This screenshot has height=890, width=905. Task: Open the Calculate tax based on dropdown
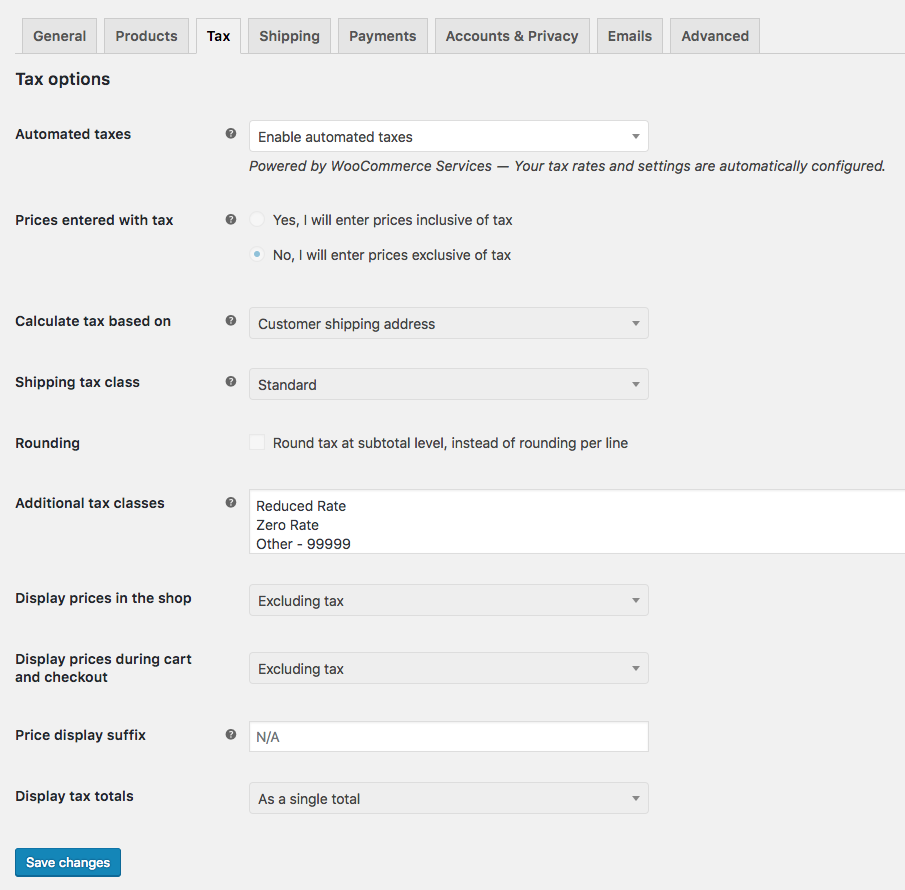pyautogui.click(x=448, y=323)
